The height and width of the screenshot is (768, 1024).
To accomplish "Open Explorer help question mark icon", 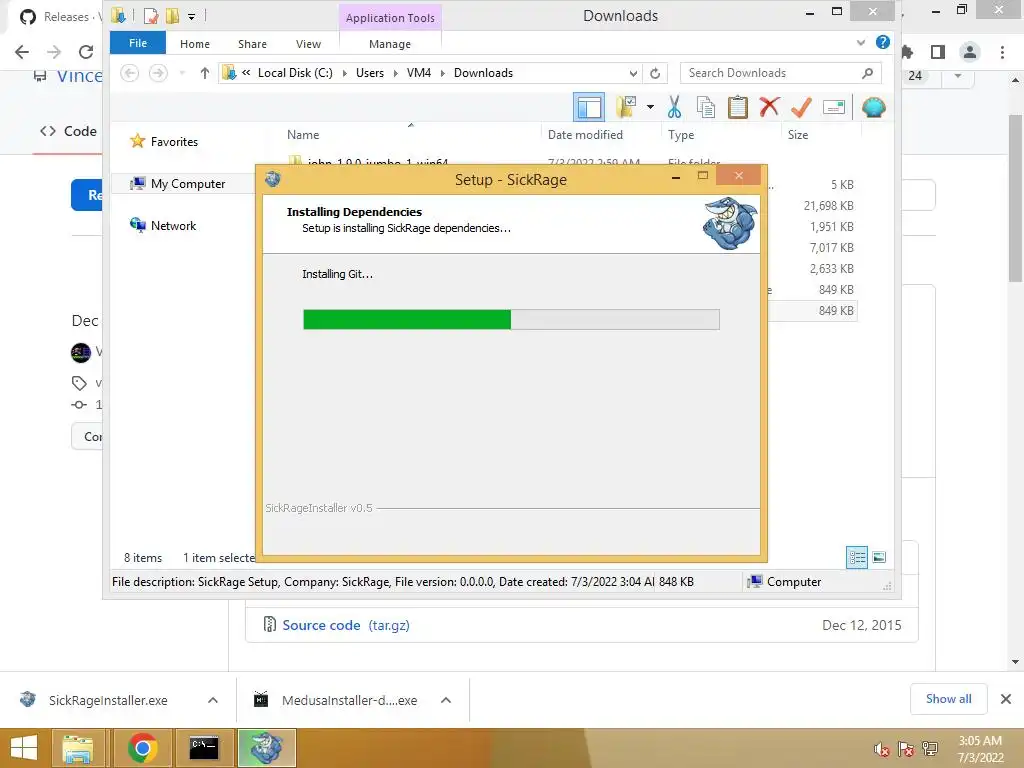I will [883, 42].
